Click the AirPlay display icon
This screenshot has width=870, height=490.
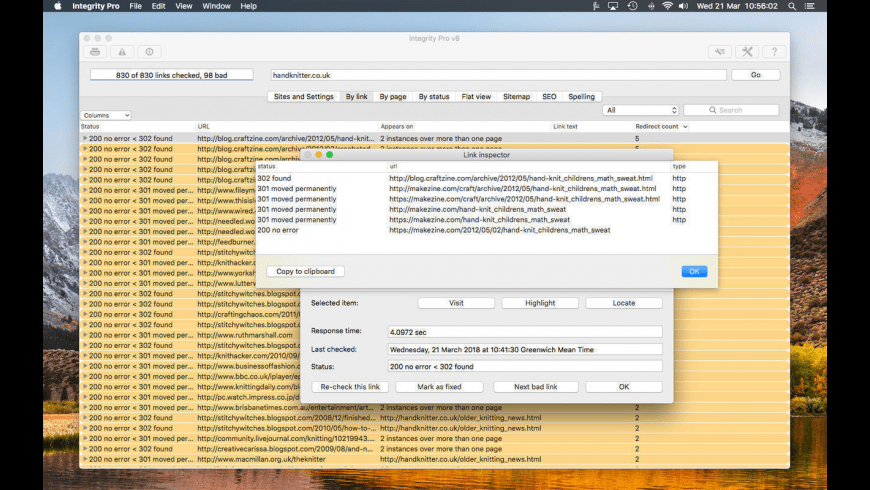(x=613, y=6)
